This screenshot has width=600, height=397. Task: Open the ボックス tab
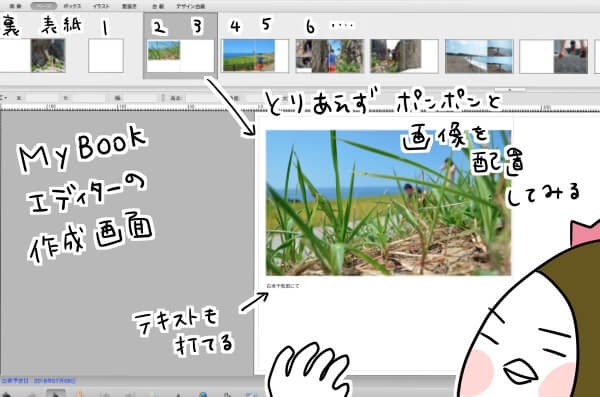tap(72, 6)
